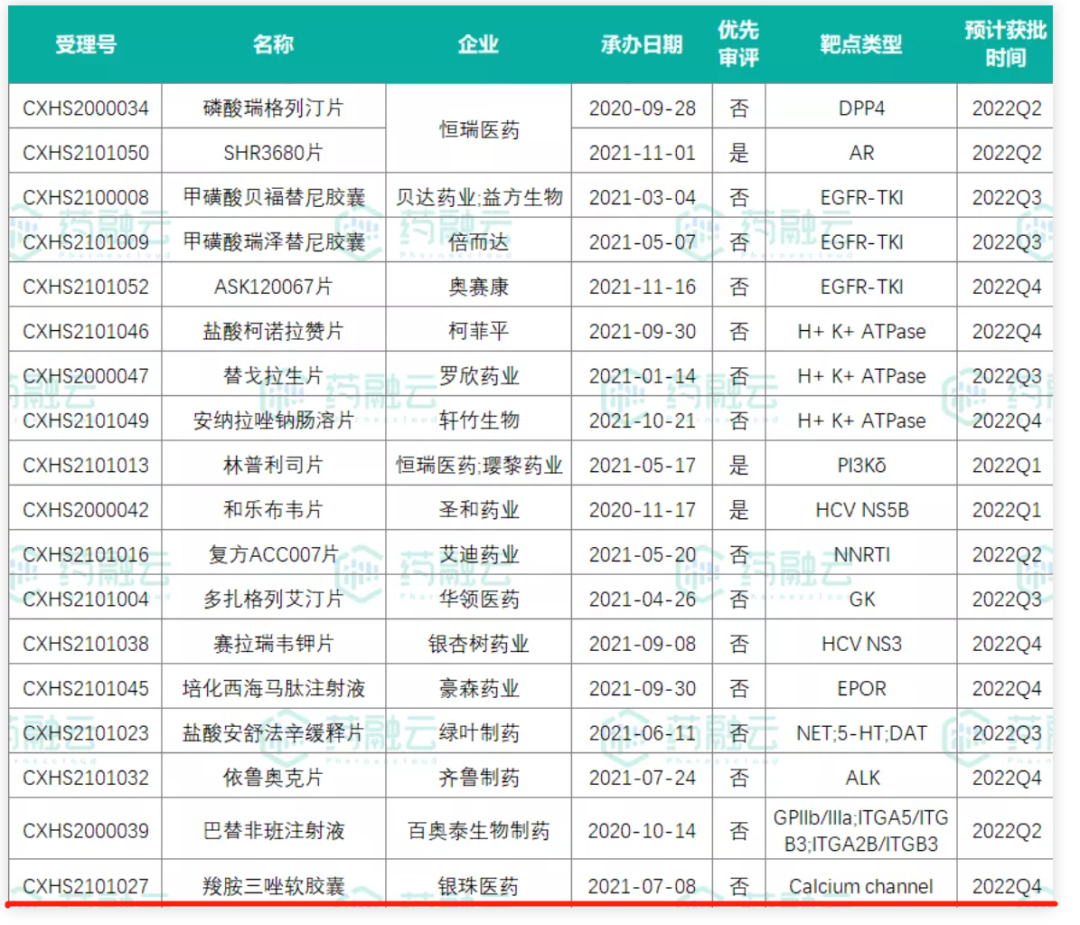
Task: Click 恒瑞医药;璎黎药业 company cell
Action: 478,465
